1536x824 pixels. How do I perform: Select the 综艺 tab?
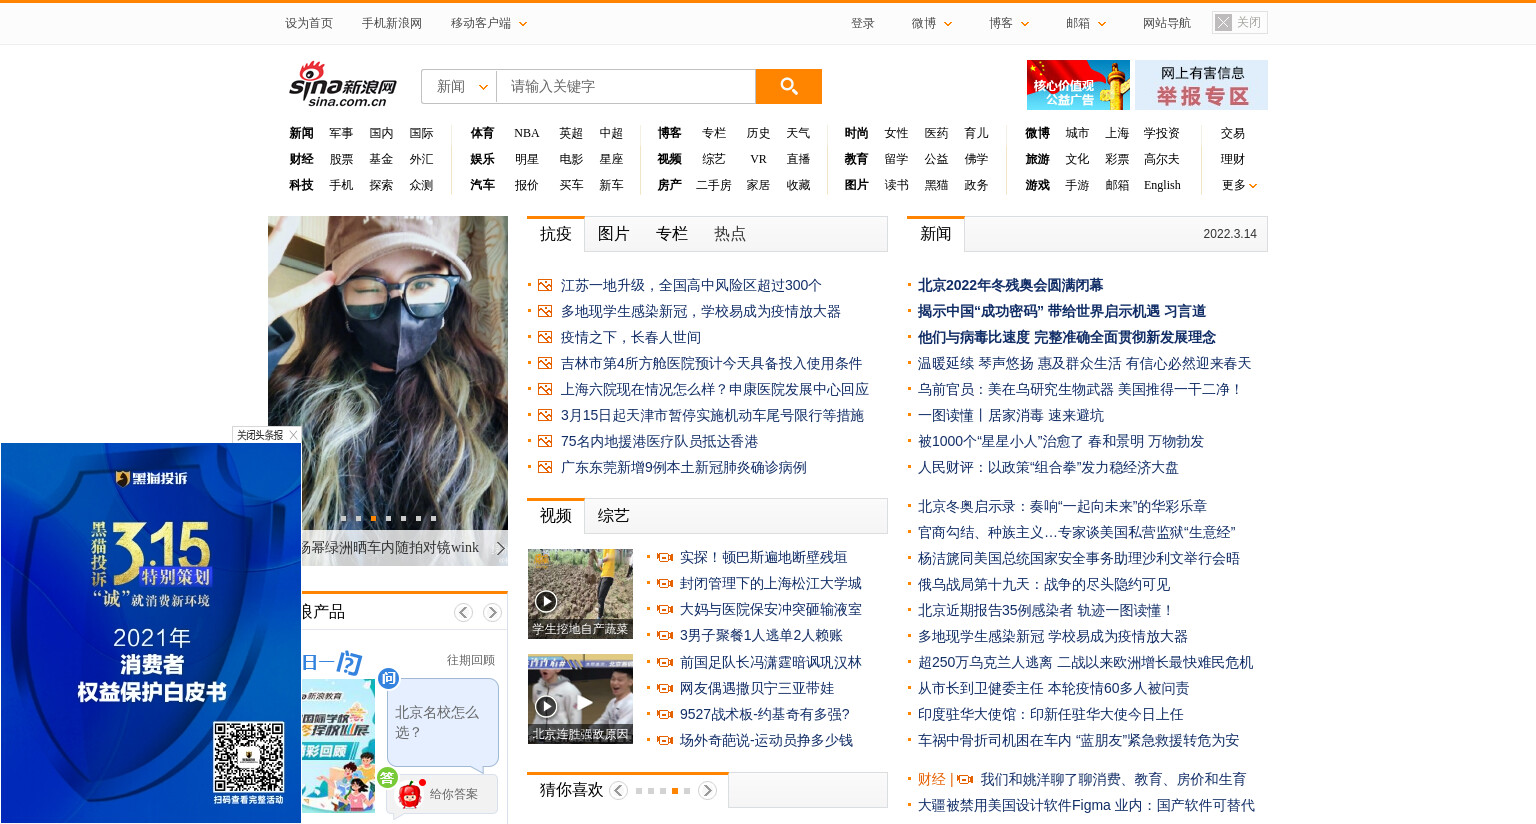pos(614,516)
